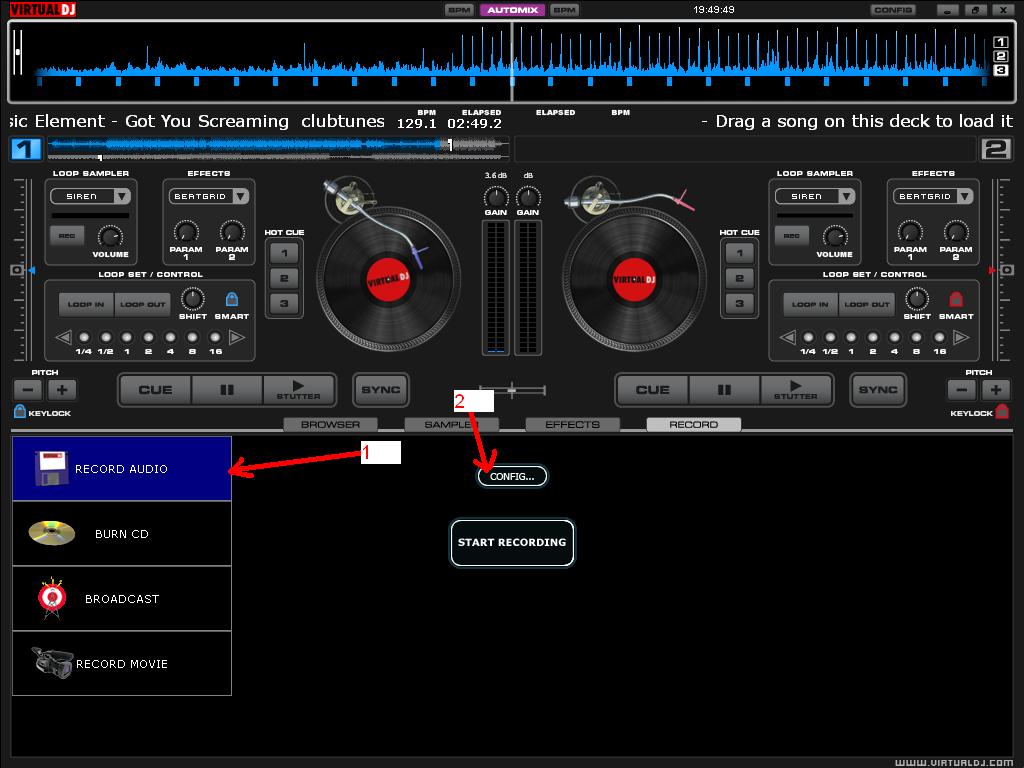Toggle right loop sampler REC button

pos(792,236)
